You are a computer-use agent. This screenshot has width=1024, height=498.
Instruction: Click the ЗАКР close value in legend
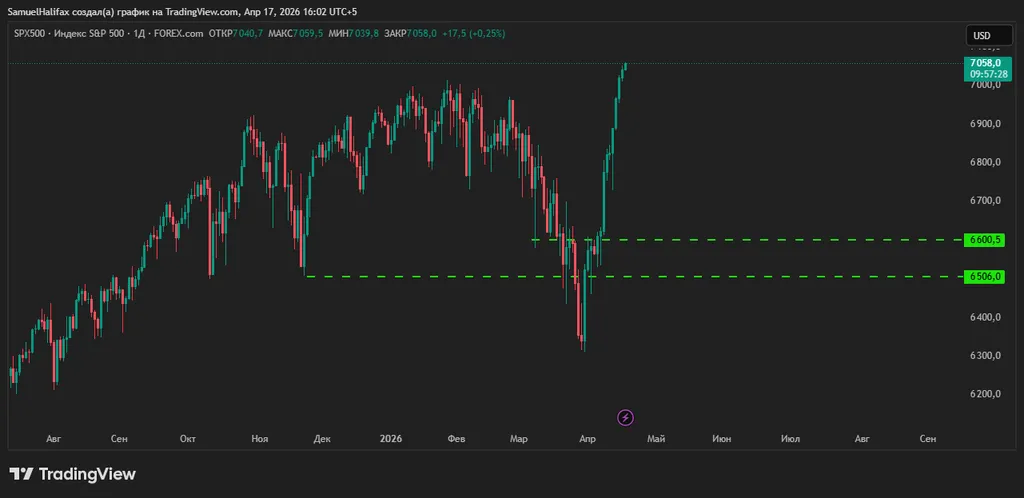(420, 34)
